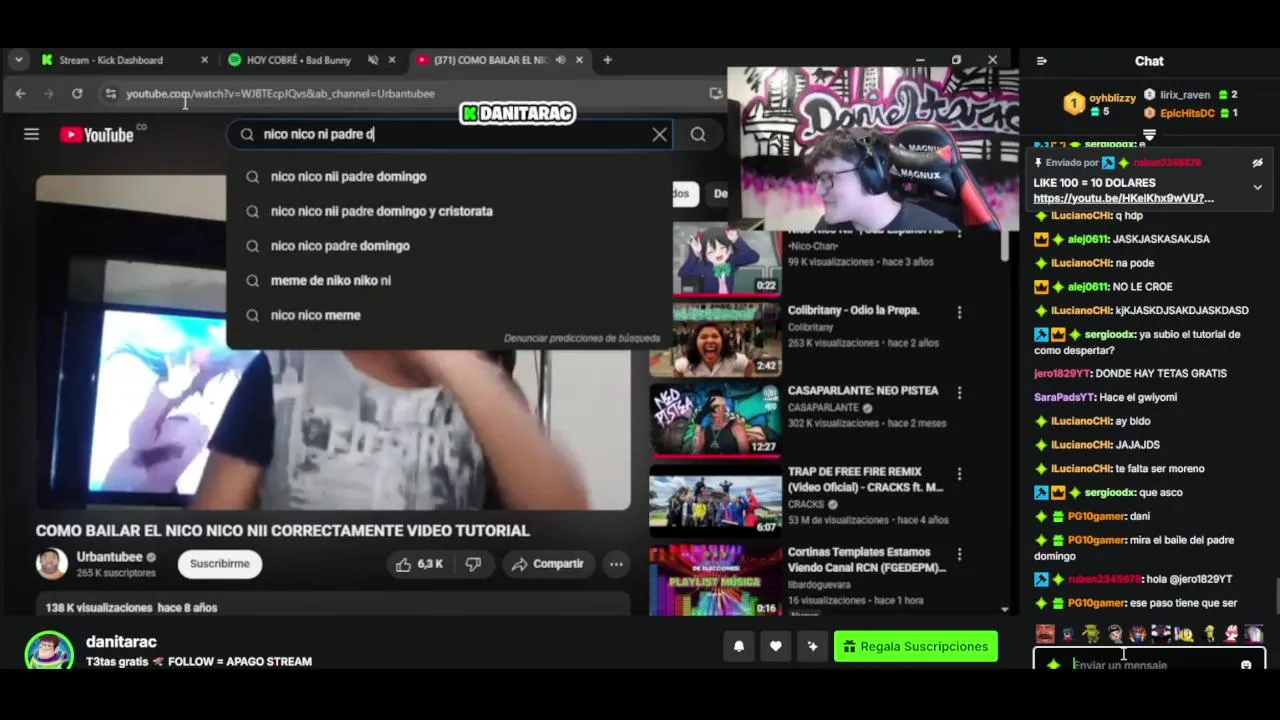This screenshot has width=1280, height=720.
Task: Click the danitarac streamer name
Action: pyautogui.click(x=121, y=642)
